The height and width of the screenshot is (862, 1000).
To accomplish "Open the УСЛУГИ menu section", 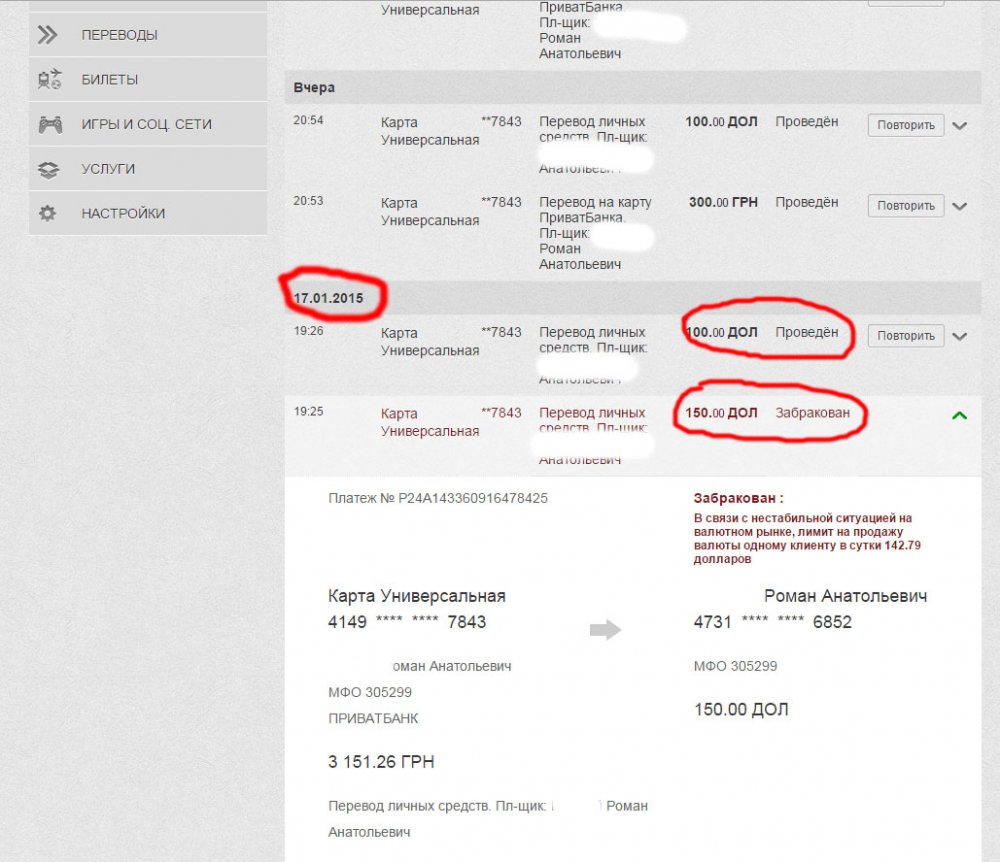I will click(148, 168).
